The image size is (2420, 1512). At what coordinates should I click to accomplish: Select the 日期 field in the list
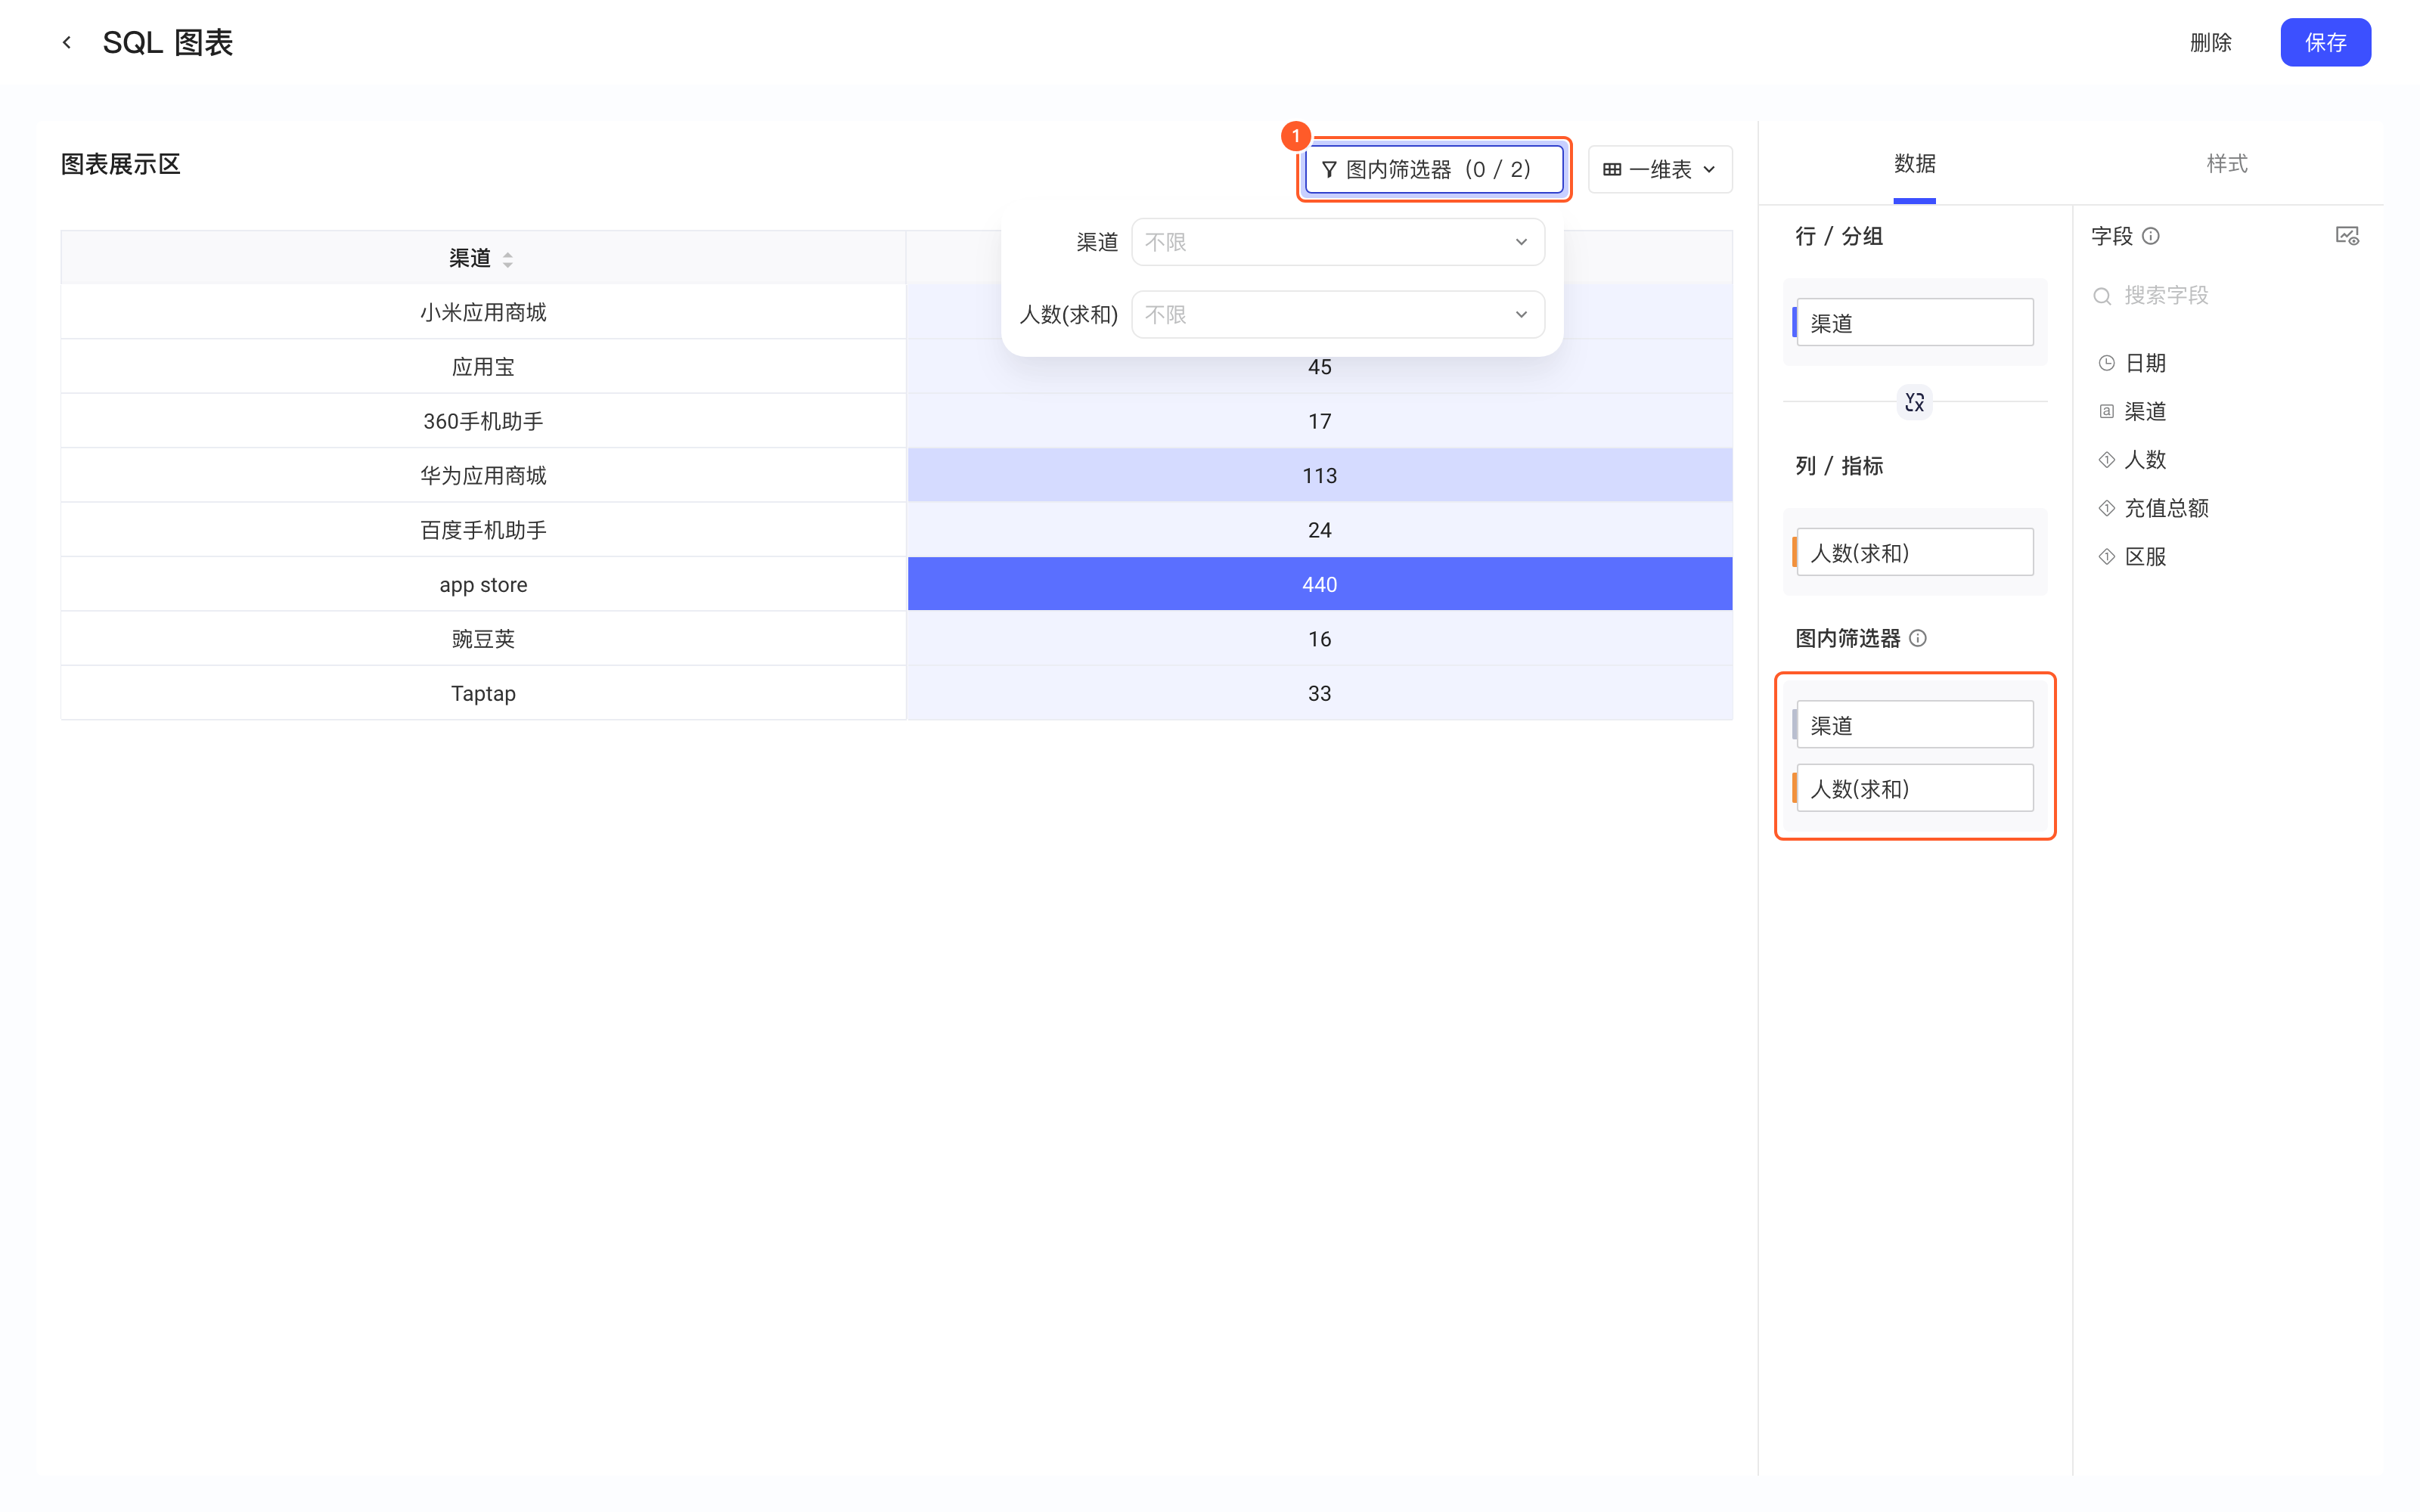pos(2145,363)
